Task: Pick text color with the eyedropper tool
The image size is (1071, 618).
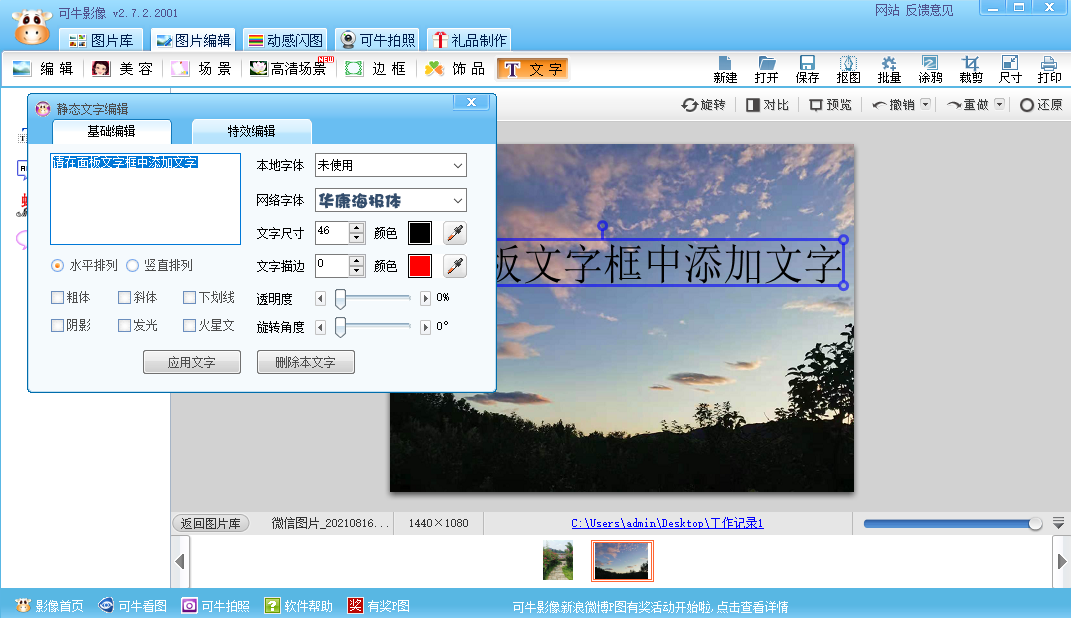Action: point(455,232)
